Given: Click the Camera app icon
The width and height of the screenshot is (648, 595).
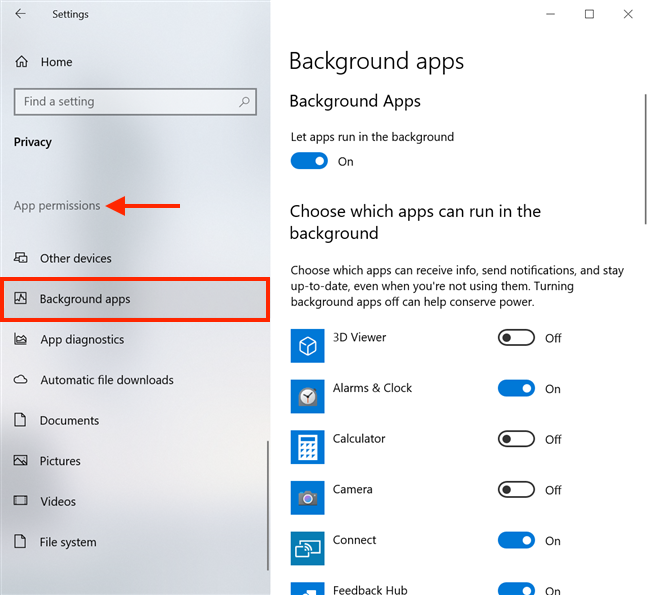Looking at the screenshot, I should tap(307, 498).
